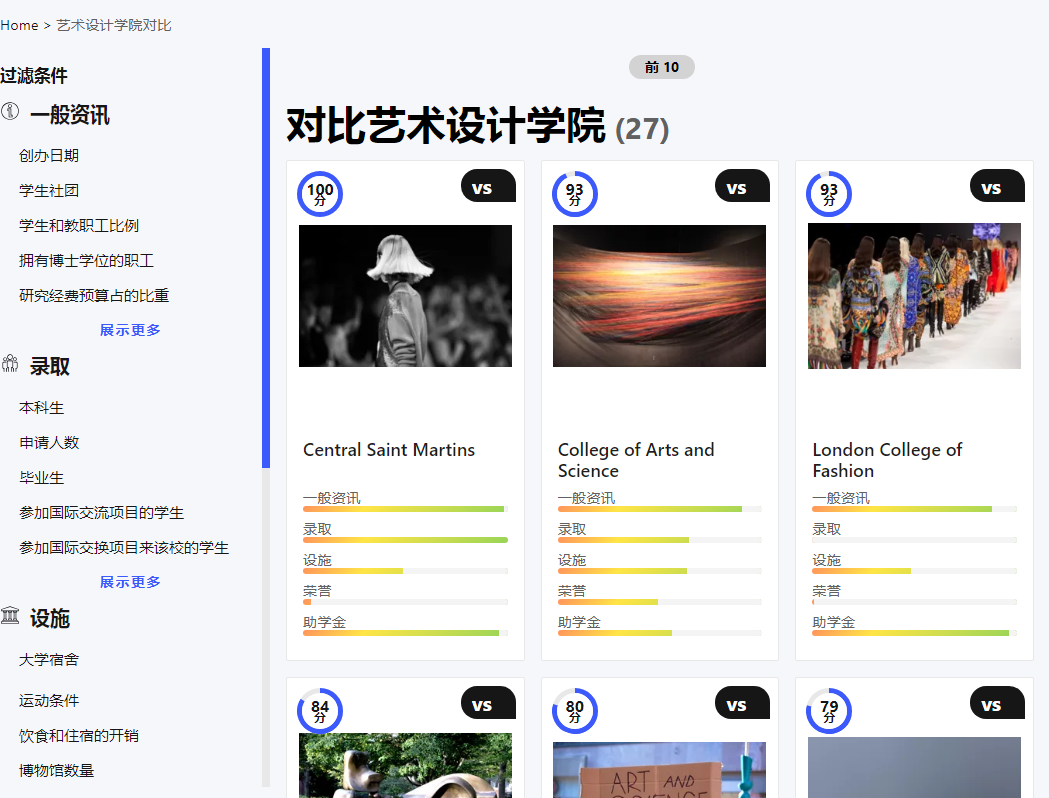1049x798 pixels.
Task: Select 参加国际交流项目的学生 filter
Action: (x=101, y=512)
